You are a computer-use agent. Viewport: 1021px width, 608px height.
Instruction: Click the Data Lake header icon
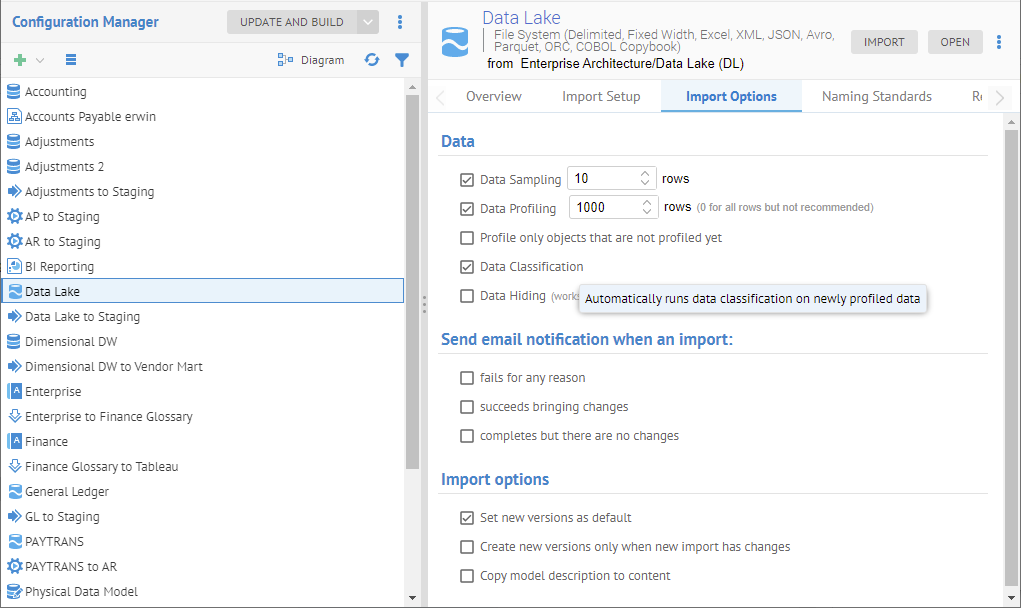[x=455, y=42]
